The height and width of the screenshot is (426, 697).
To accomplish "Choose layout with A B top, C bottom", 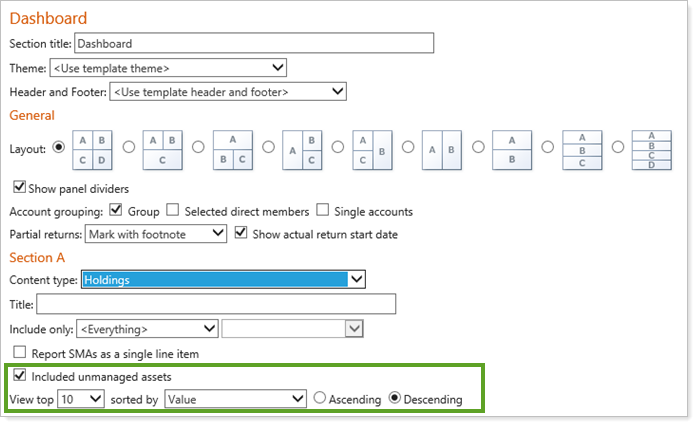I will click(x=162, y=149).
